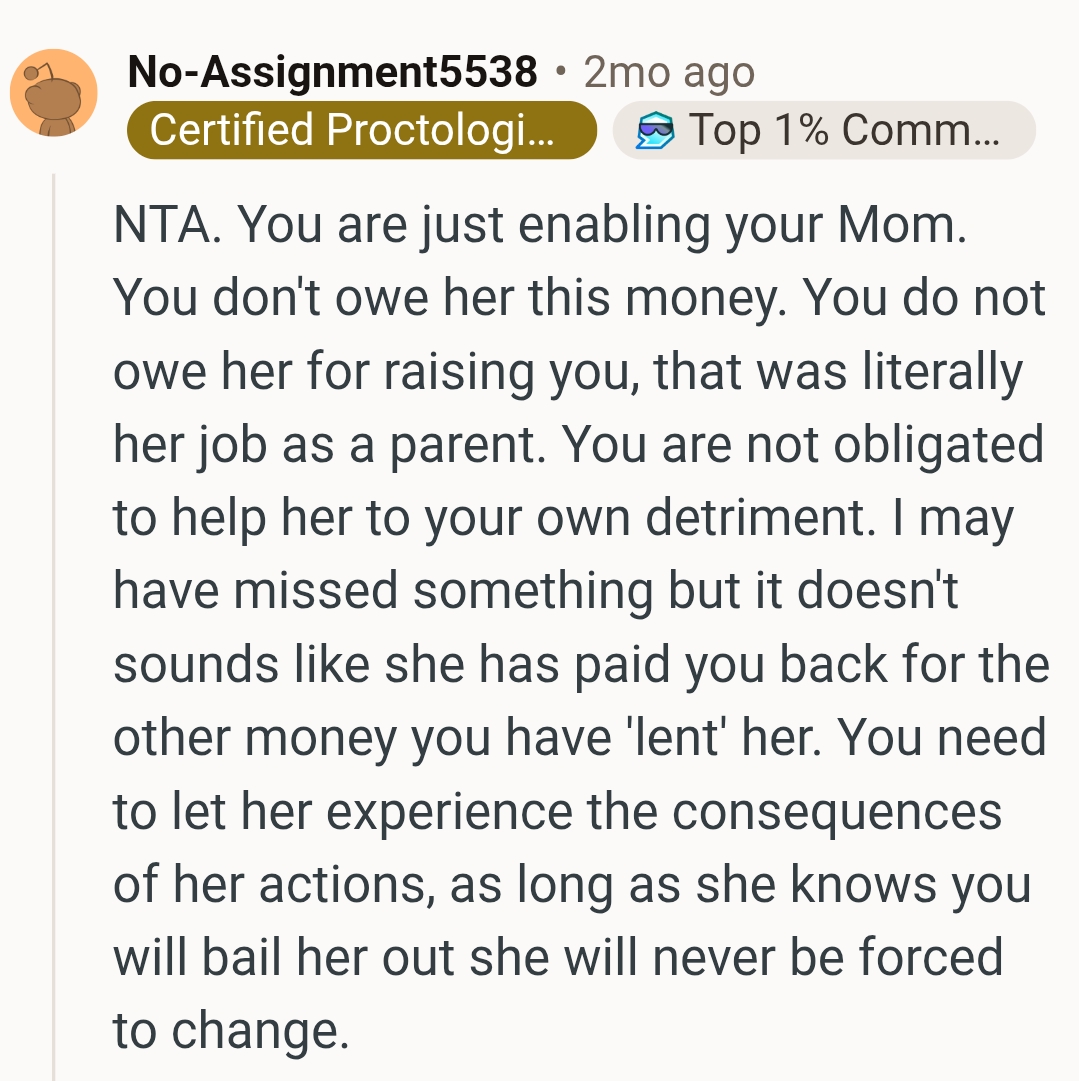This screenshot has height=1081, width=1079.
Task: Collapse the comment using the vertical thread line
Action: point(53,620)
